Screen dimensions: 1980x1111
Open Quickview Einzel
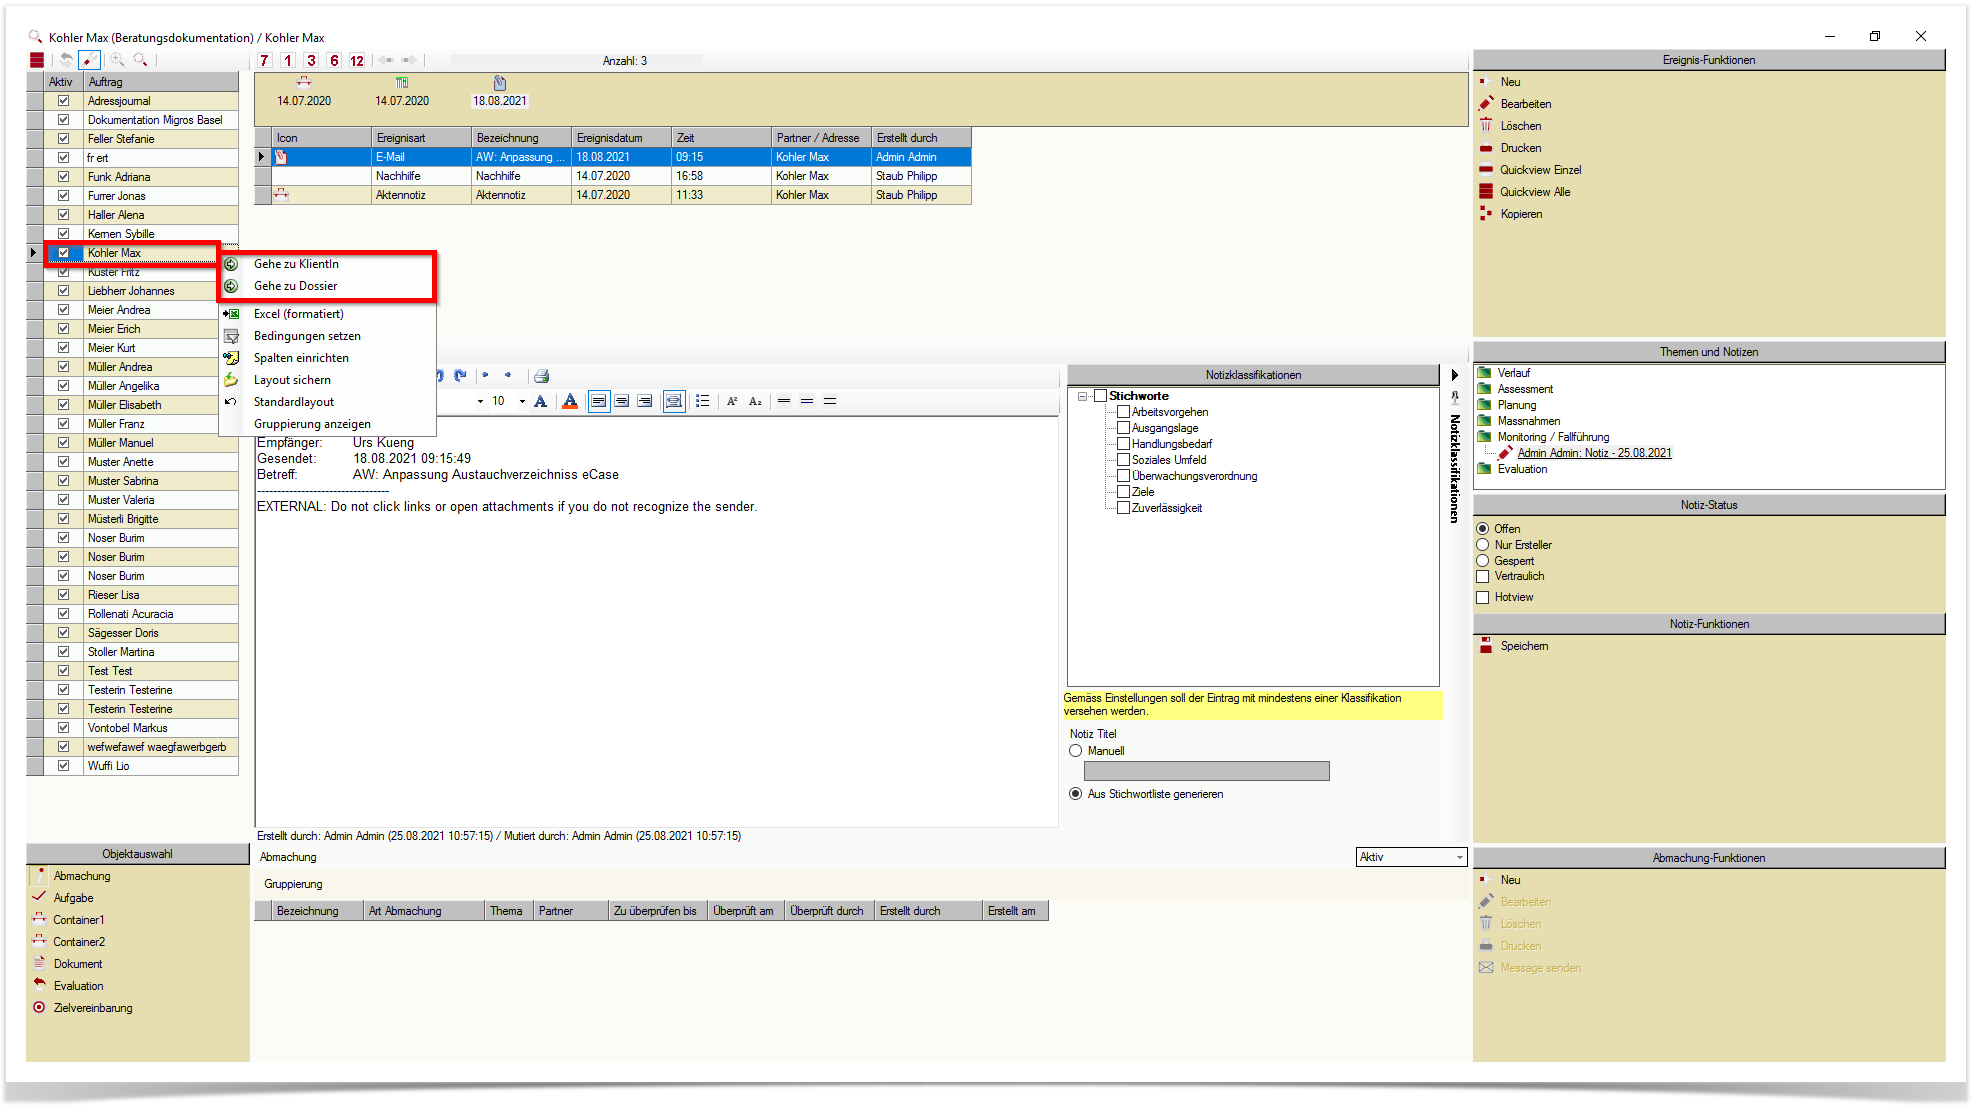tap(1540, 170)
